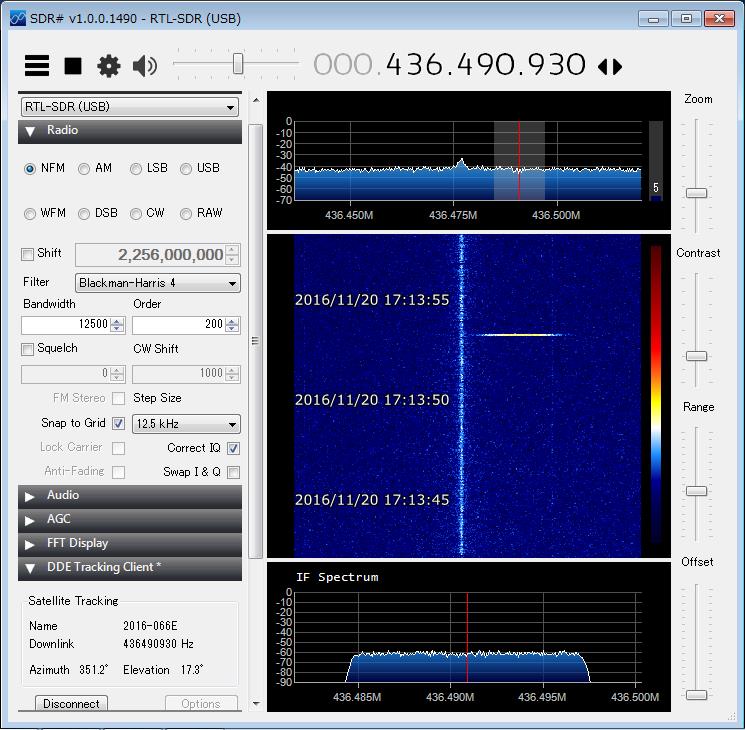Image resolution: width=745 pixels, height=730 pixels.
Task: Click the Zoom slider handle
Action: pyautogui.click(x=696, y=193)
